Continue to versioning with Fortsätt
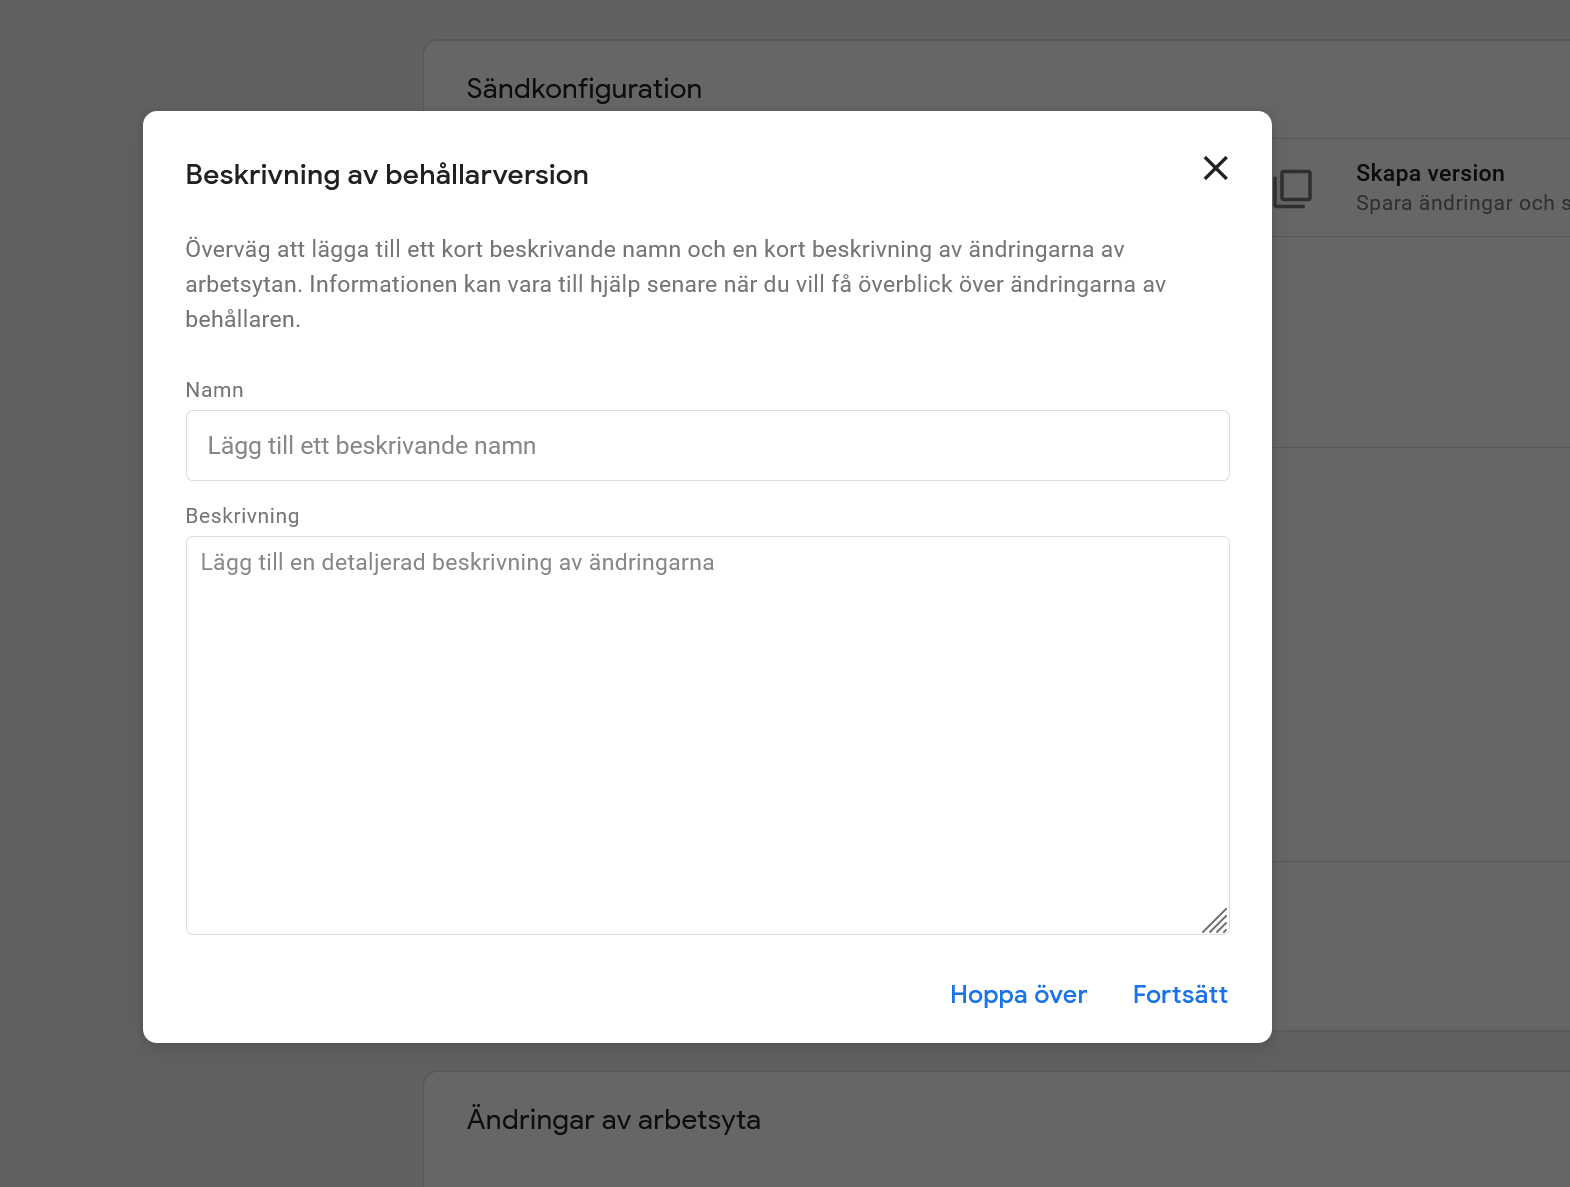 coord(1180,994)
